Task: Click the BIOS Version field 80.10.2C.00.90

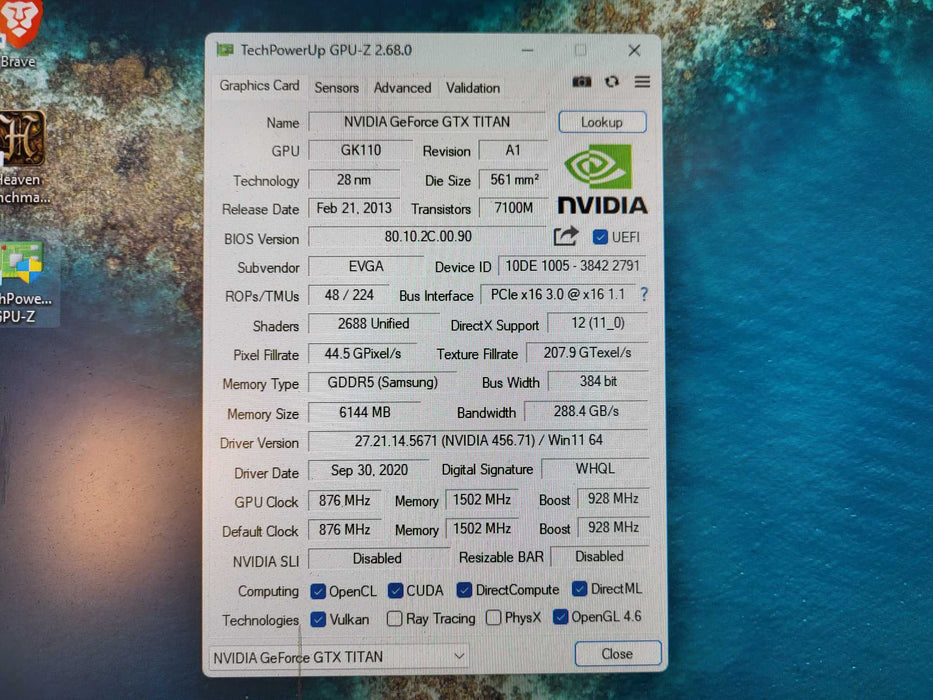Action: [427, 236]
